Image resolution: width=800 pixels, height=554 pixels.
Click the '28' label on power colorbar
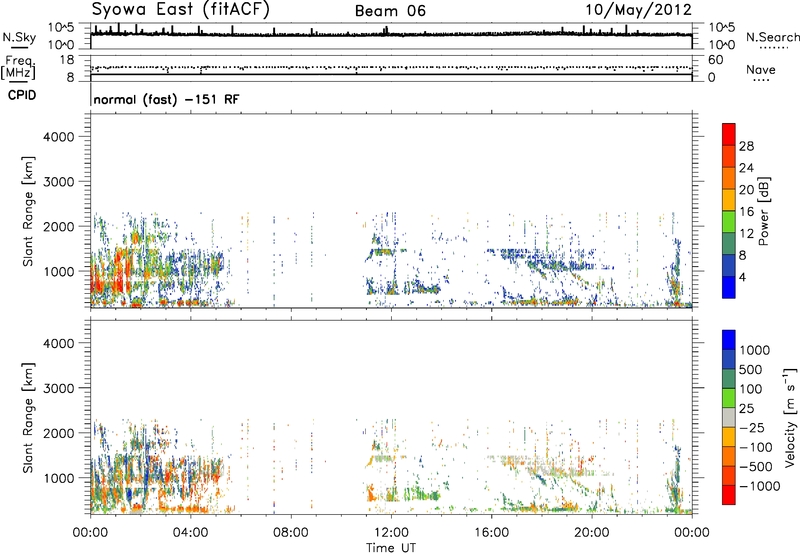pos(746,146)
